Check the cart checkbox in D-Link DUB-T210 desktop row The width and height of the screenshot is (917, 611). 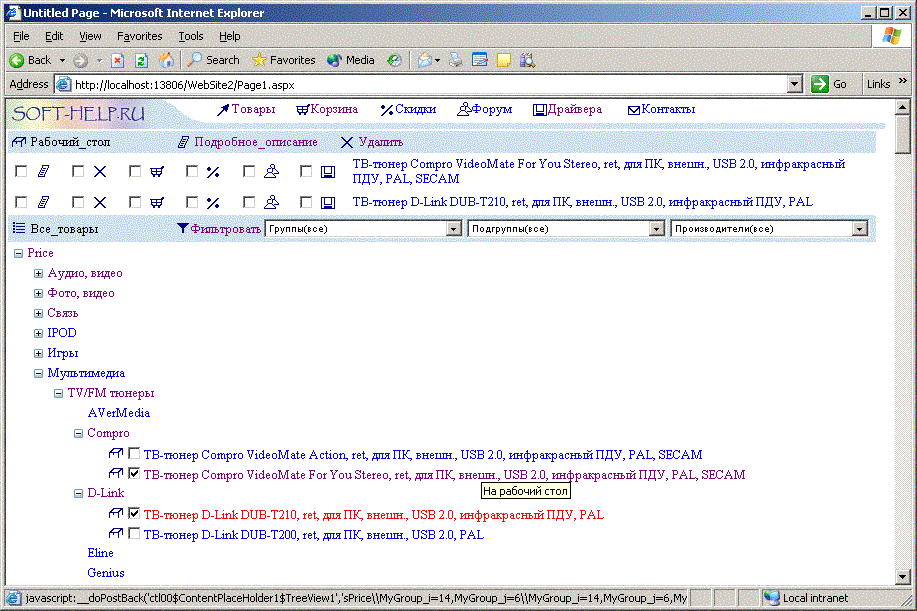[x=135, y=202]
